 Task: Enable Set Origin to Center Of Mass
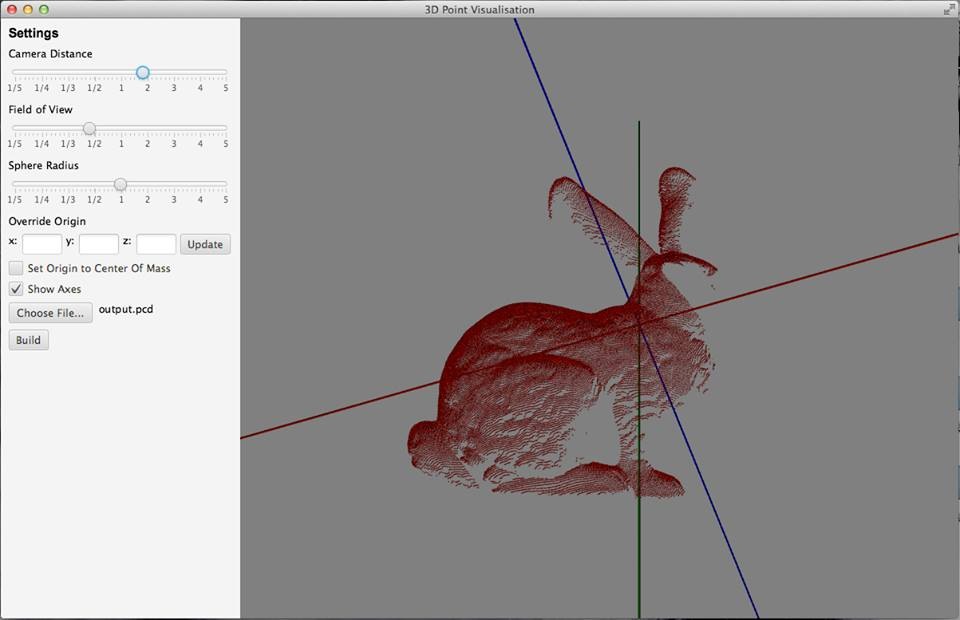tap(16, 268)
